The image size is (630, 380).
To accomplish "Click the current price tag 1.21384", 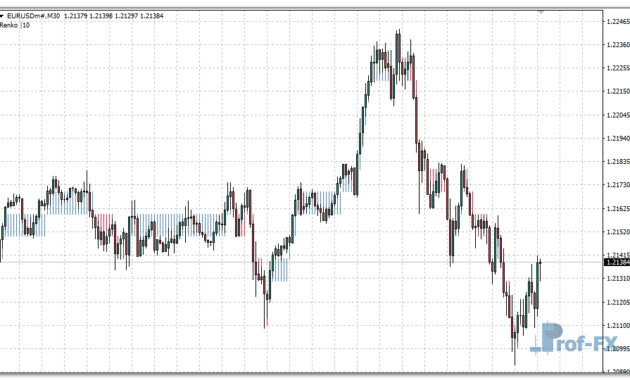I will pyautogui.click(x=618, y=262).
